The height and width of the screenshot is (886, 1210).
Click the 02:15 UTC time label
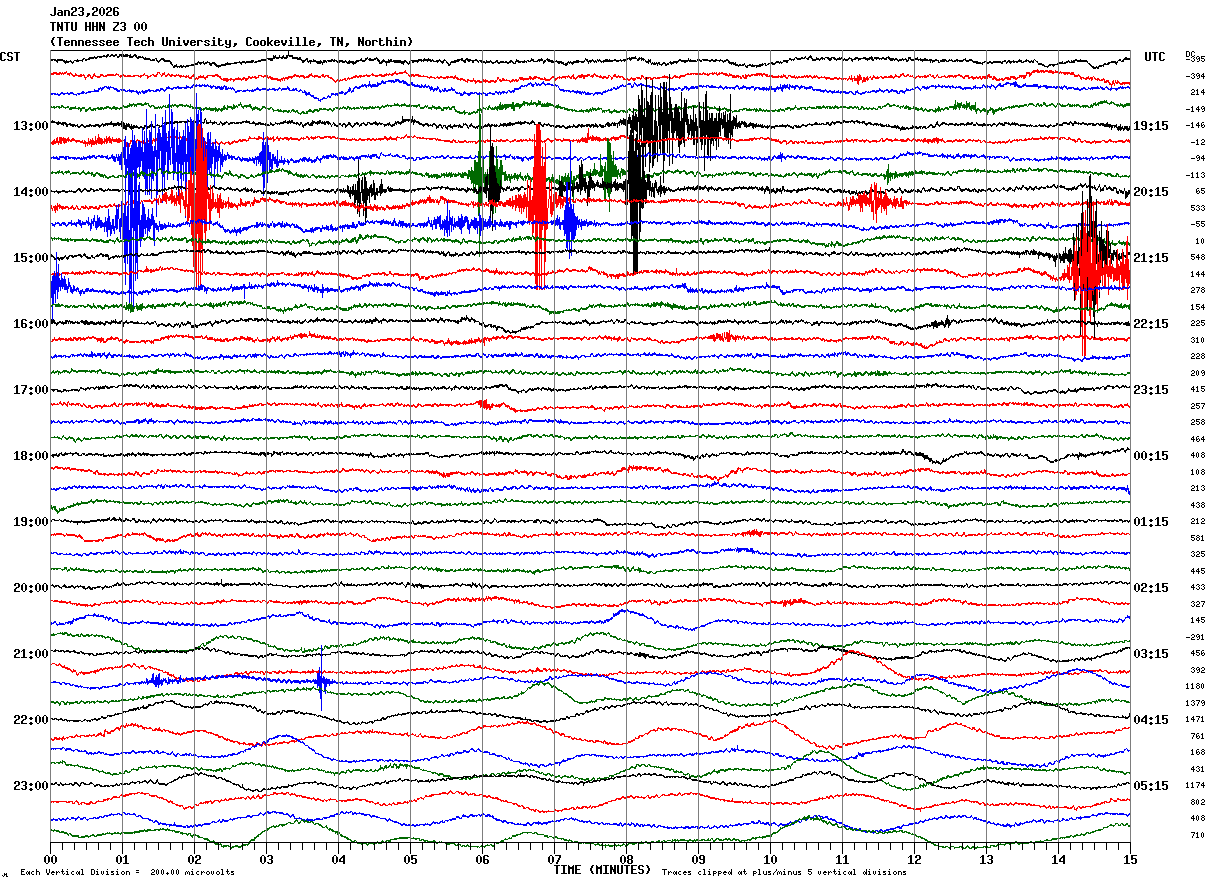[x=1151, y=588]
